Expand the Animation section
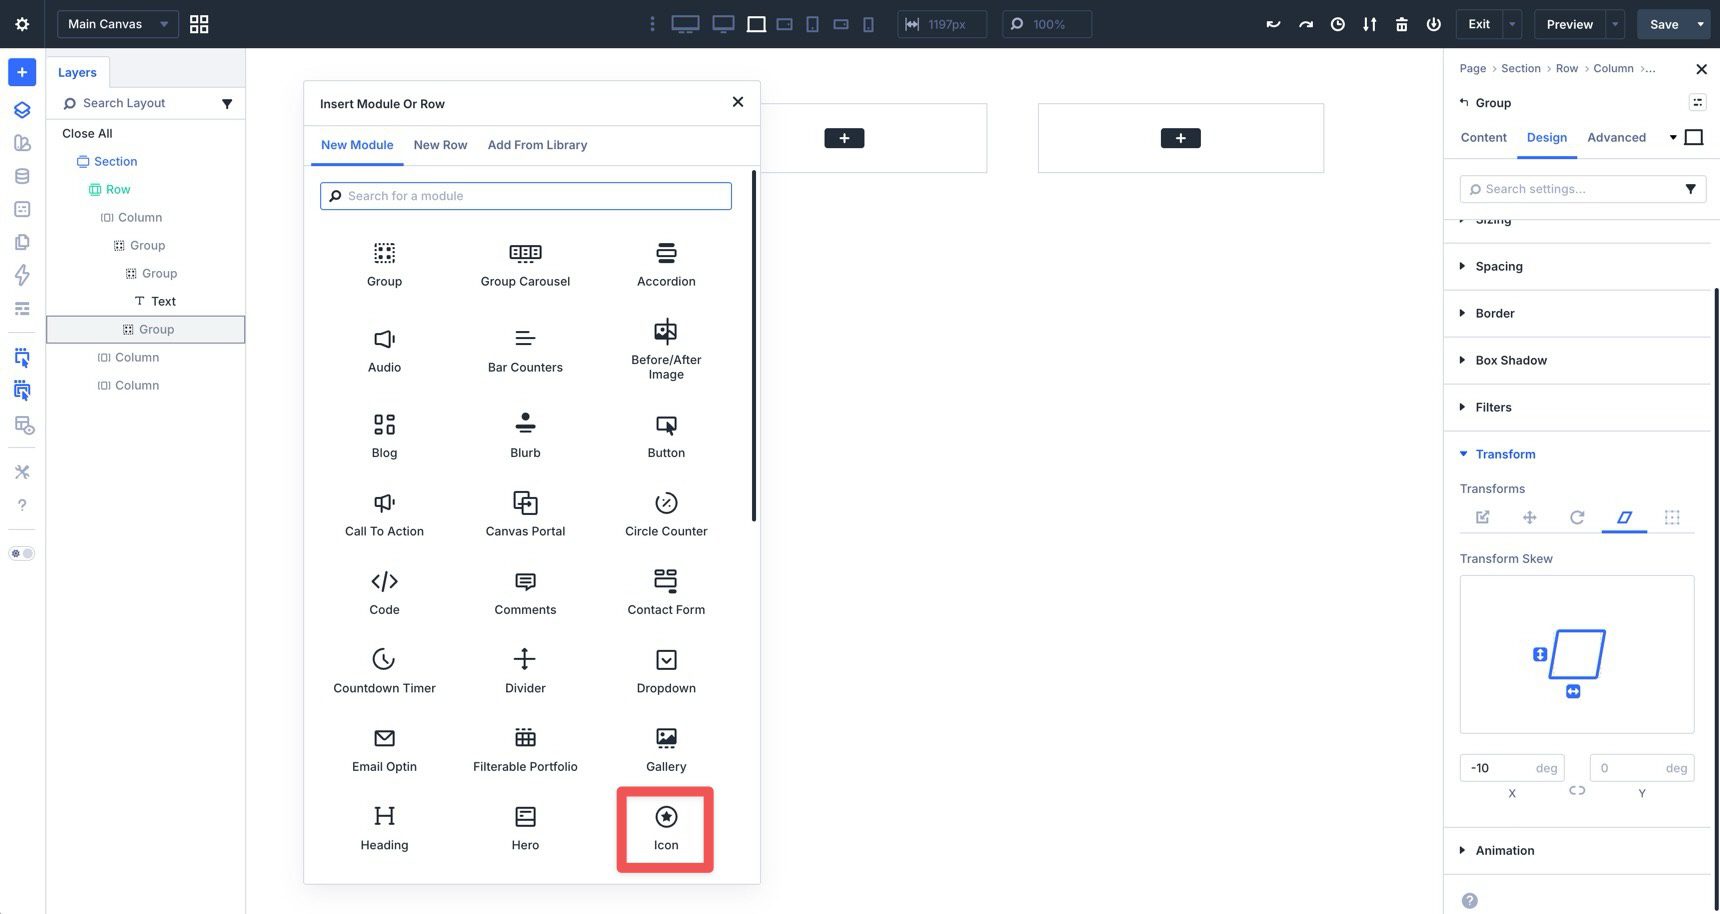Viewport: 1720px width, 914px height. tap(1505, 850)
